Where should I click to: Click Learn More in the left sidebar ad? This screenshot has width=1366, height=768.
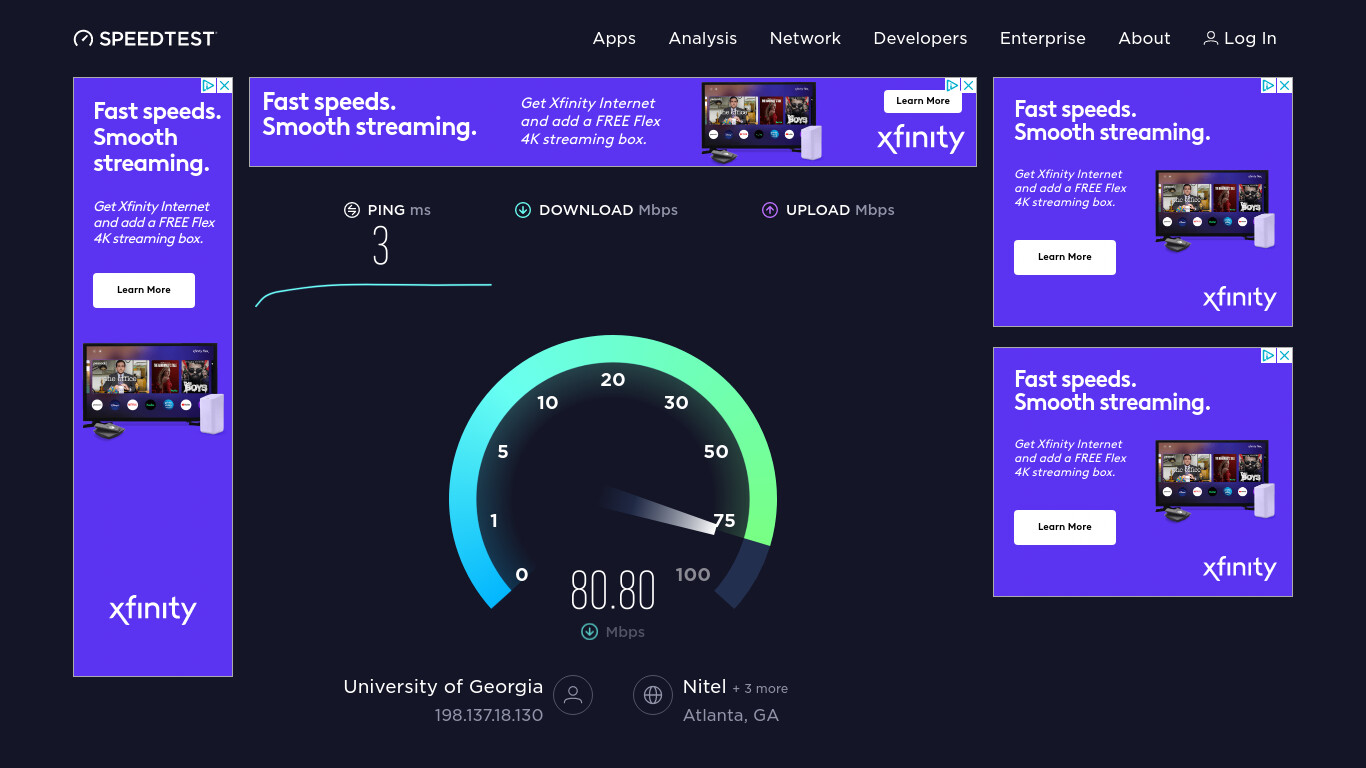tap(144, 290)
